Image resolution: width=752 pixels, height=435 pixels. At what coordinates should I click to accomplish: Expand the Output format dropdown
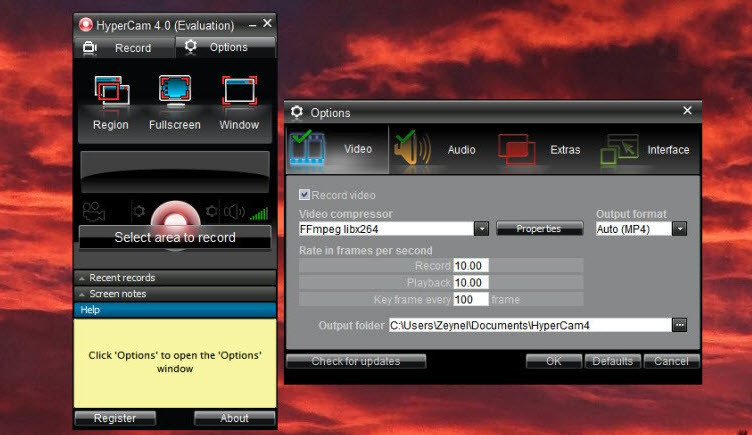(680, 229)
